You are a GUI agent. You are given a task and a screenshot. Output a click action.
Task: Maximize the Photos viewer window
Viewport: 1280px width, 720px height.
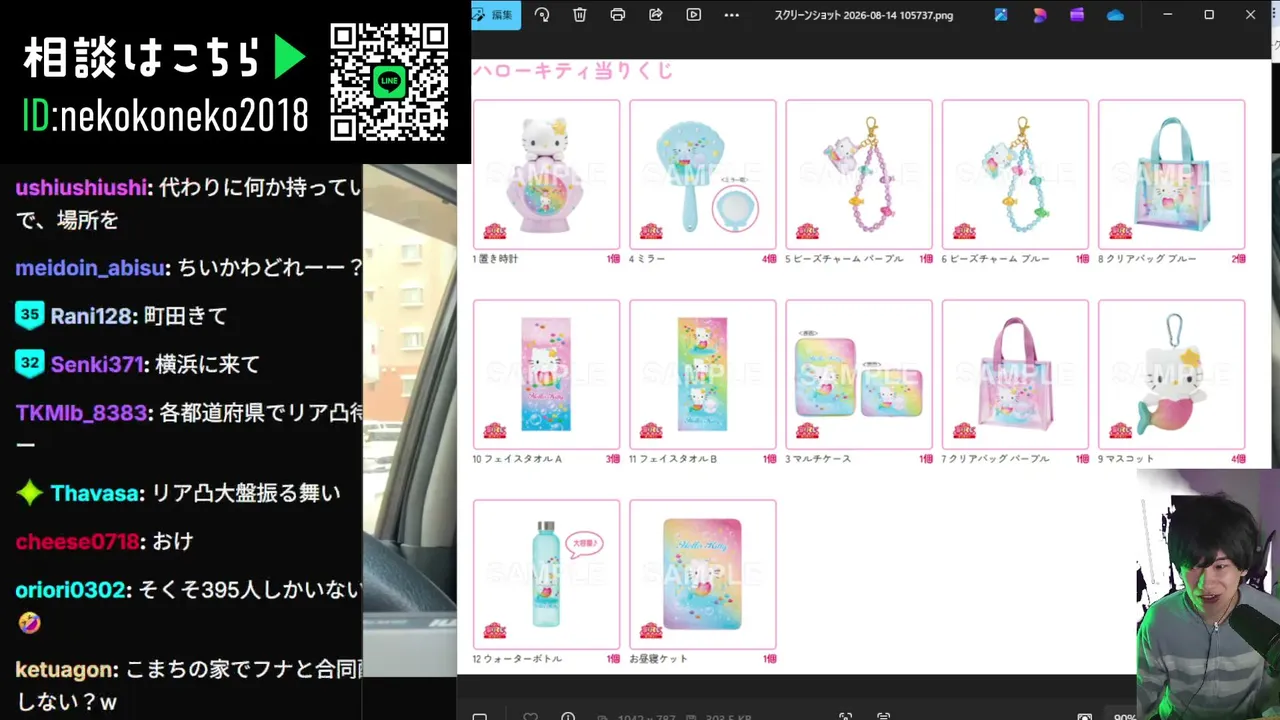1209,15
